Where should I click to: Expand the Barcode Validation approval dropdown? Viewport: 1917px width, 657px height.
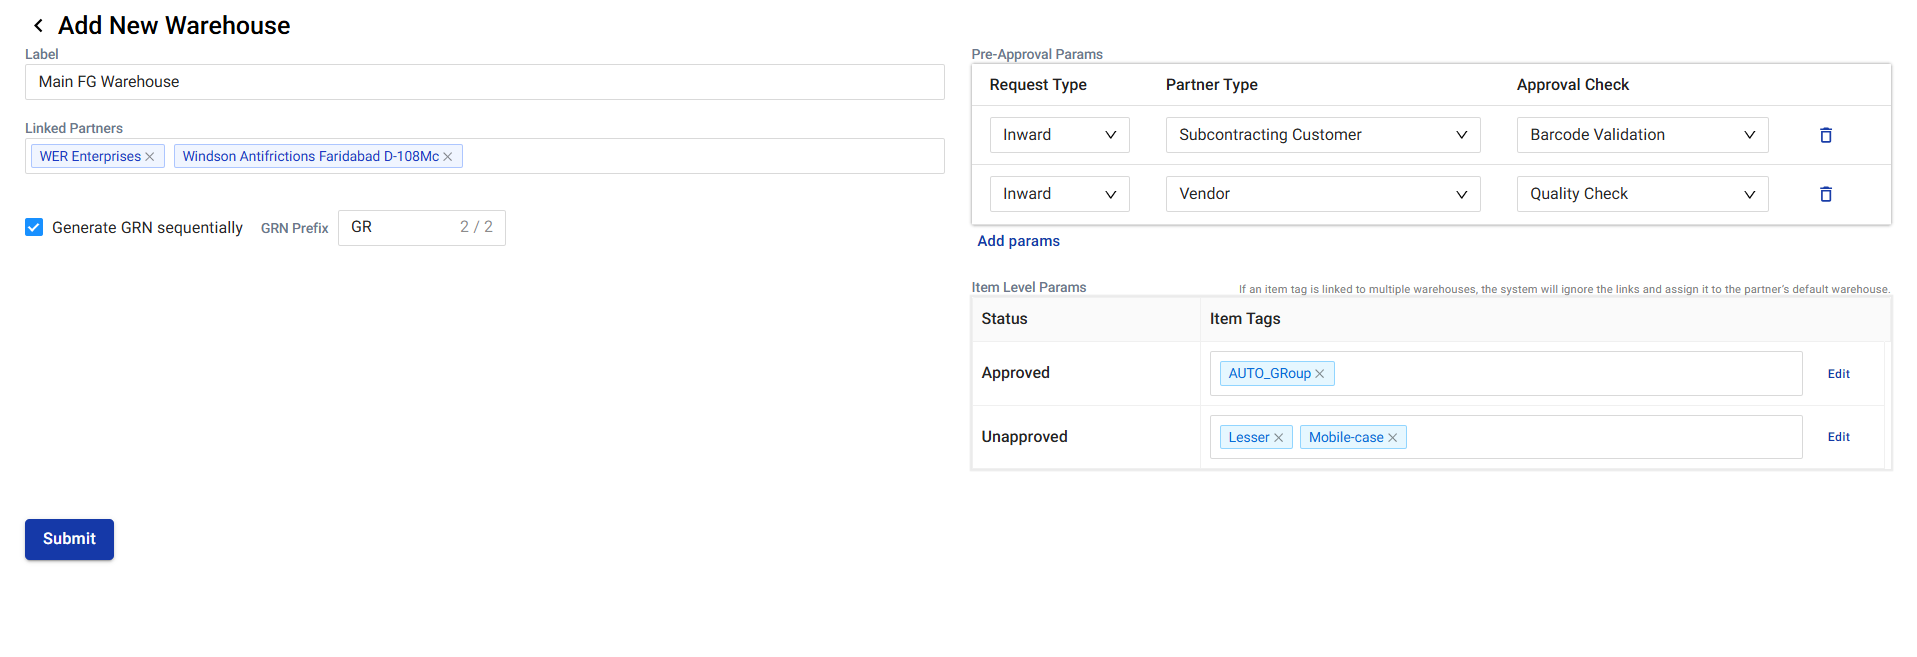[1641, 135]
